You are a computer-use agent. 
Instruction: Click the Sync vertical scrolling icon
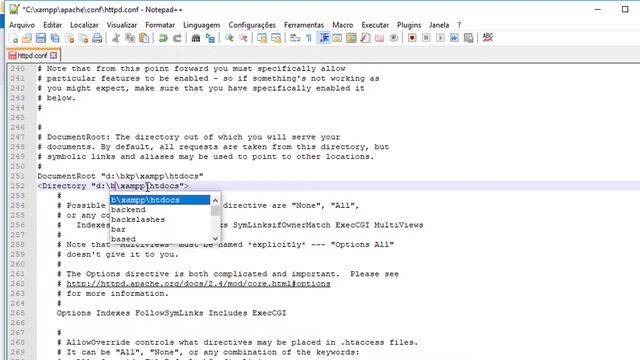pos(262,38)
